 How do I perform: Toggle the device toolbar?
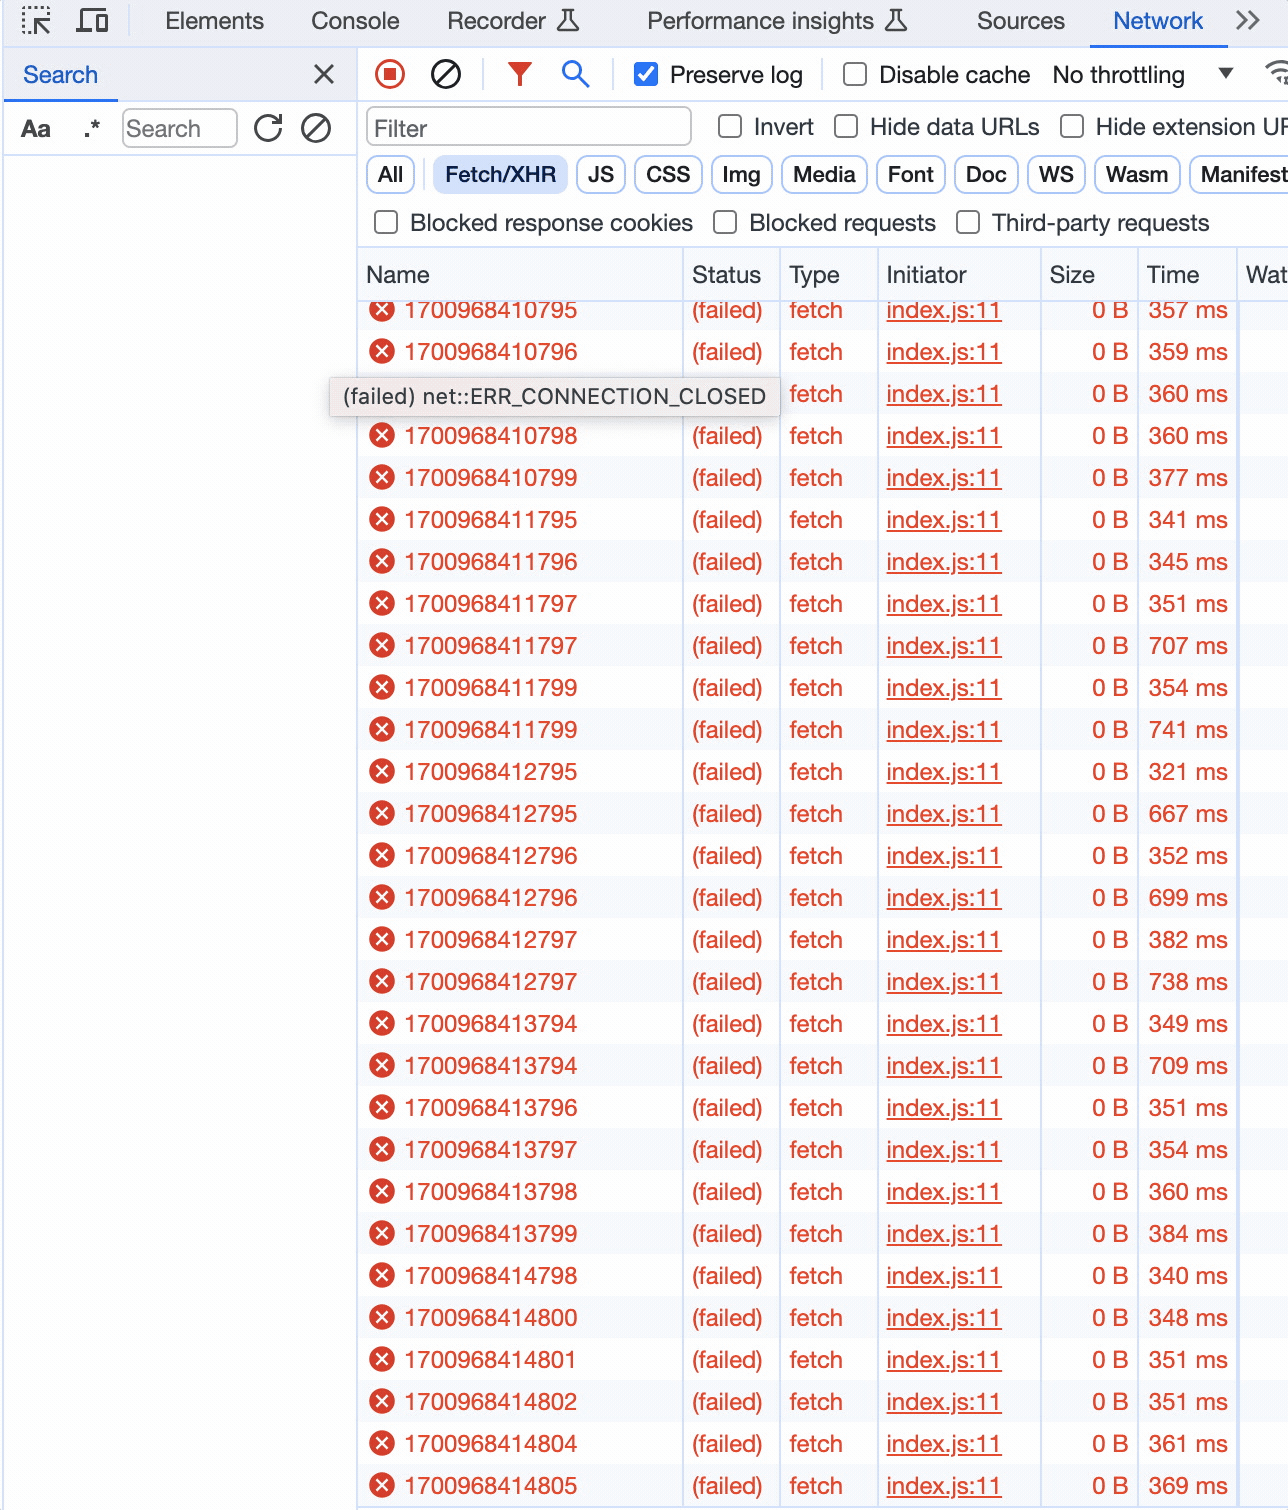pos(93,20)
